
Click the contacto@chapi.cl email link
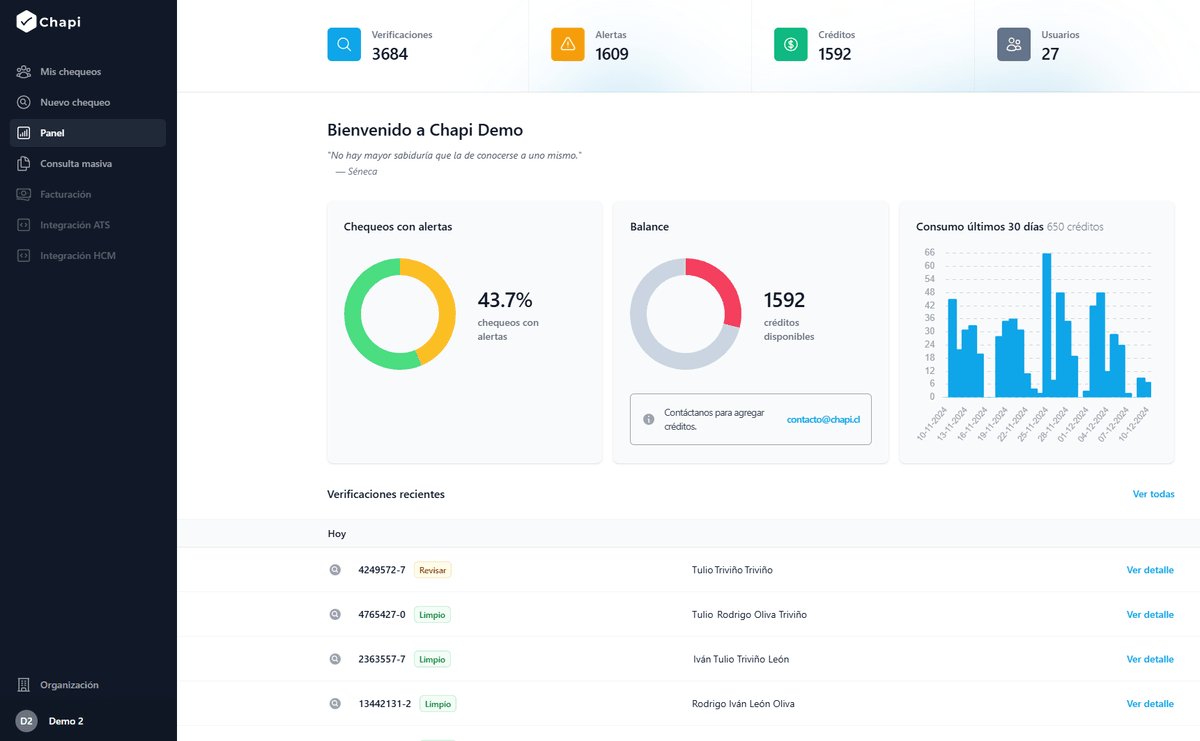click(823, 419)
